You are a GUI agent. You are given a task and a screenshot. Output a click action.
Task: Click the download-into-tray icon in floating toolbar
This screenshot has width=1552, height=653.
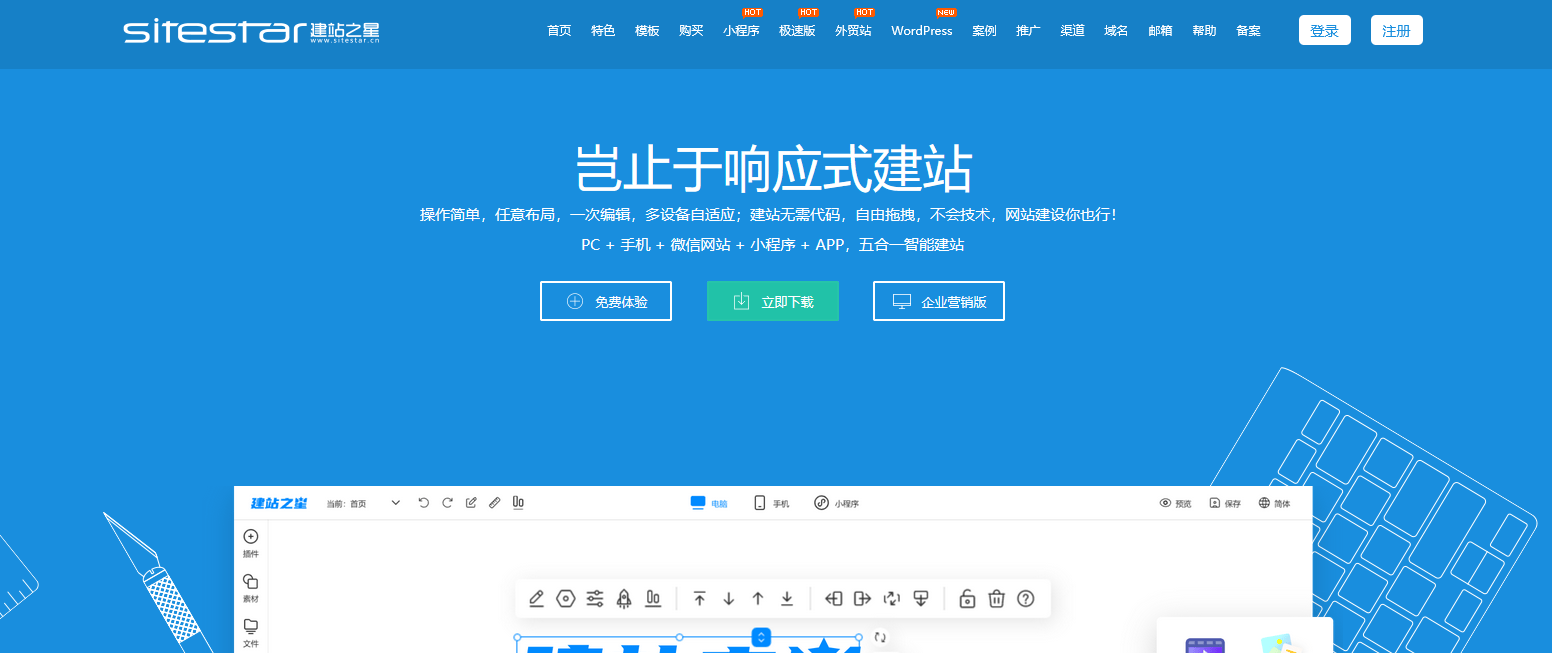pyautogui.click(x=921, y=599)
